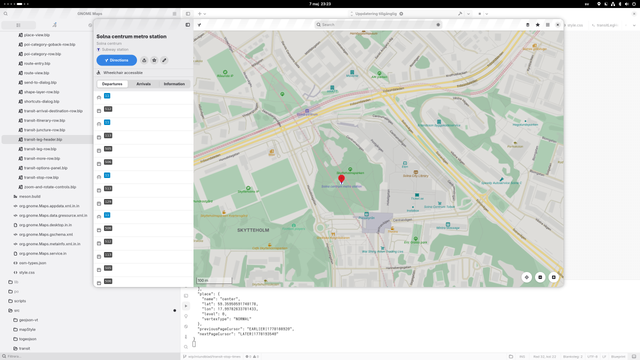Image resolution: width=640 pixels, height=360 pixels.
Task: Open favorites star menu in map header
Action: [538, 25]
